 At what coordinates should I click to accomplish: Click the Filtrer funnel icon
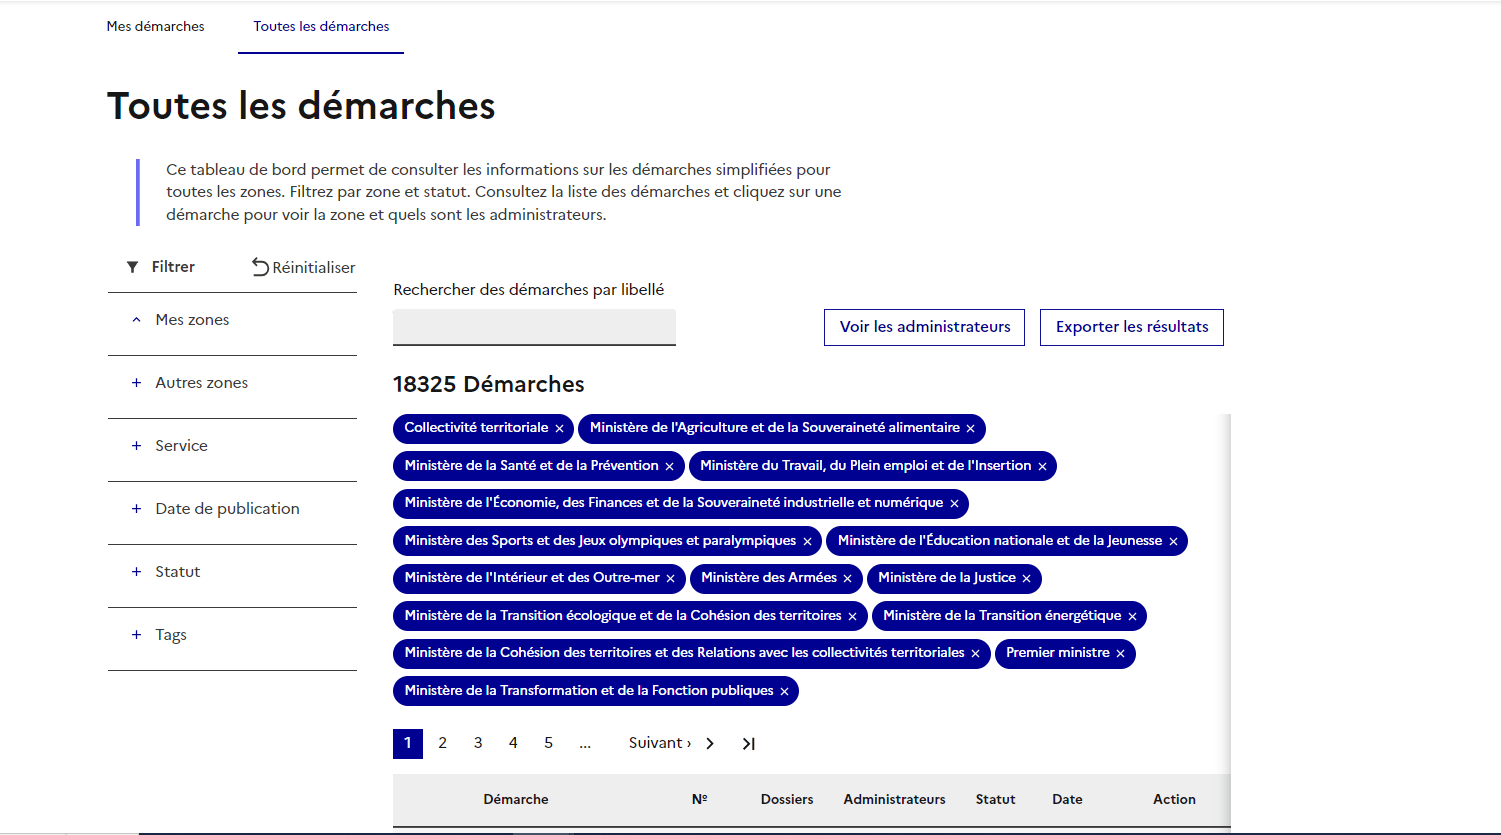[x=133, y=267]
